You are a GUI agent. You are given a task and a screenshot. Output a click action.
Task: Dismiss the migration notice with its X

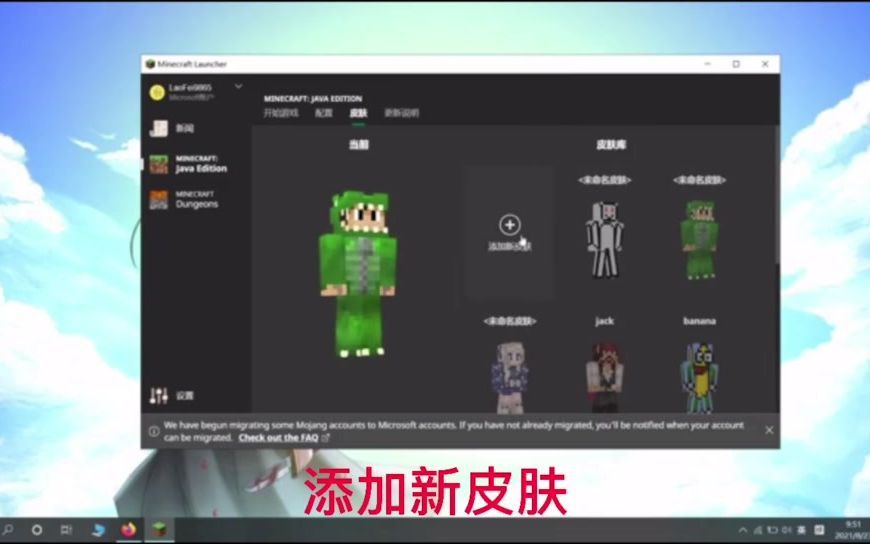[768, 430]
